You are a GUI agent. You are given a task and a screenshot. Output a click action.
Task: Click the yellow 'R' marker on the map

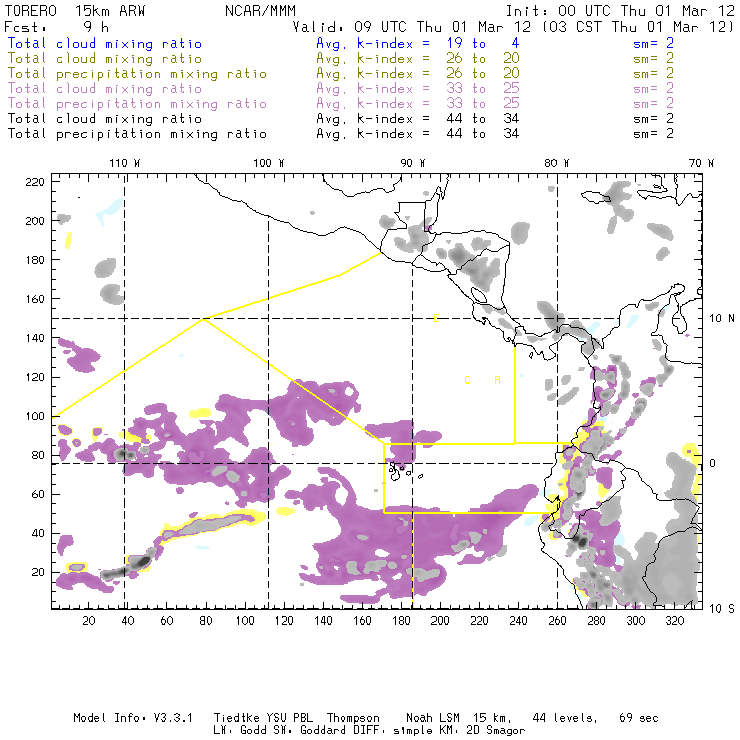[x=497, y=380]
